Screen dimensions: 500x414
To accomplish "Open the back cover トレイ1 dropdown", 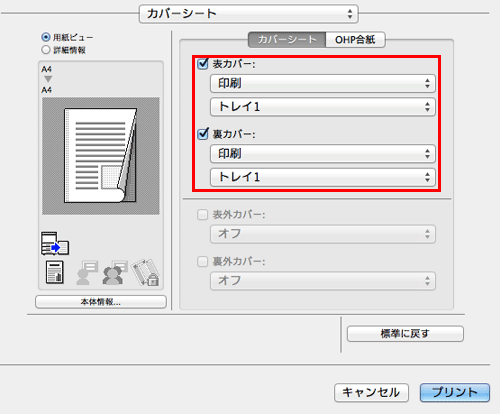I will tap(323, 177).
